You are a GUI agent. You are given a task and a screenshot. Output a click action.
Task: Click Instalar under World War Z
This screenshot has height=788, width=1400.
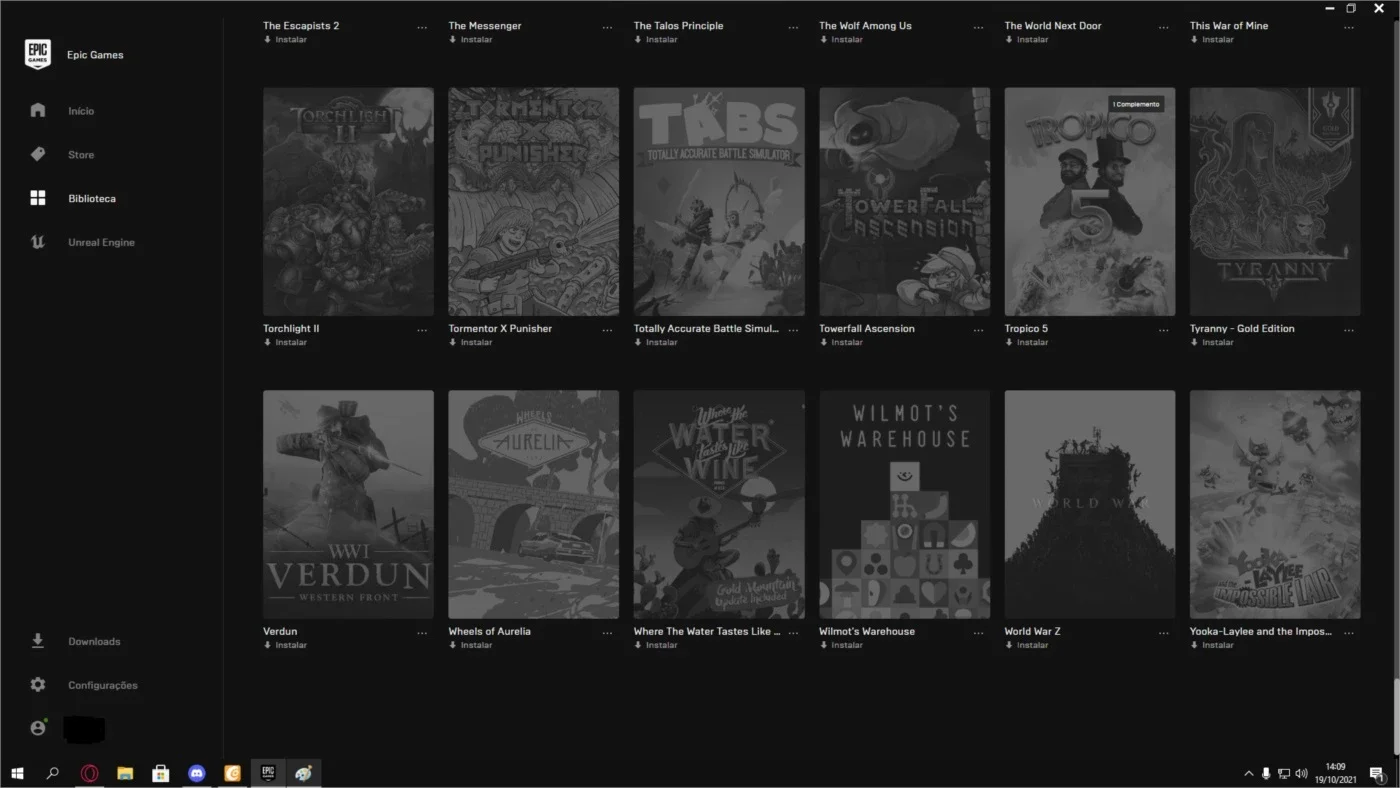click(1032, 646)
